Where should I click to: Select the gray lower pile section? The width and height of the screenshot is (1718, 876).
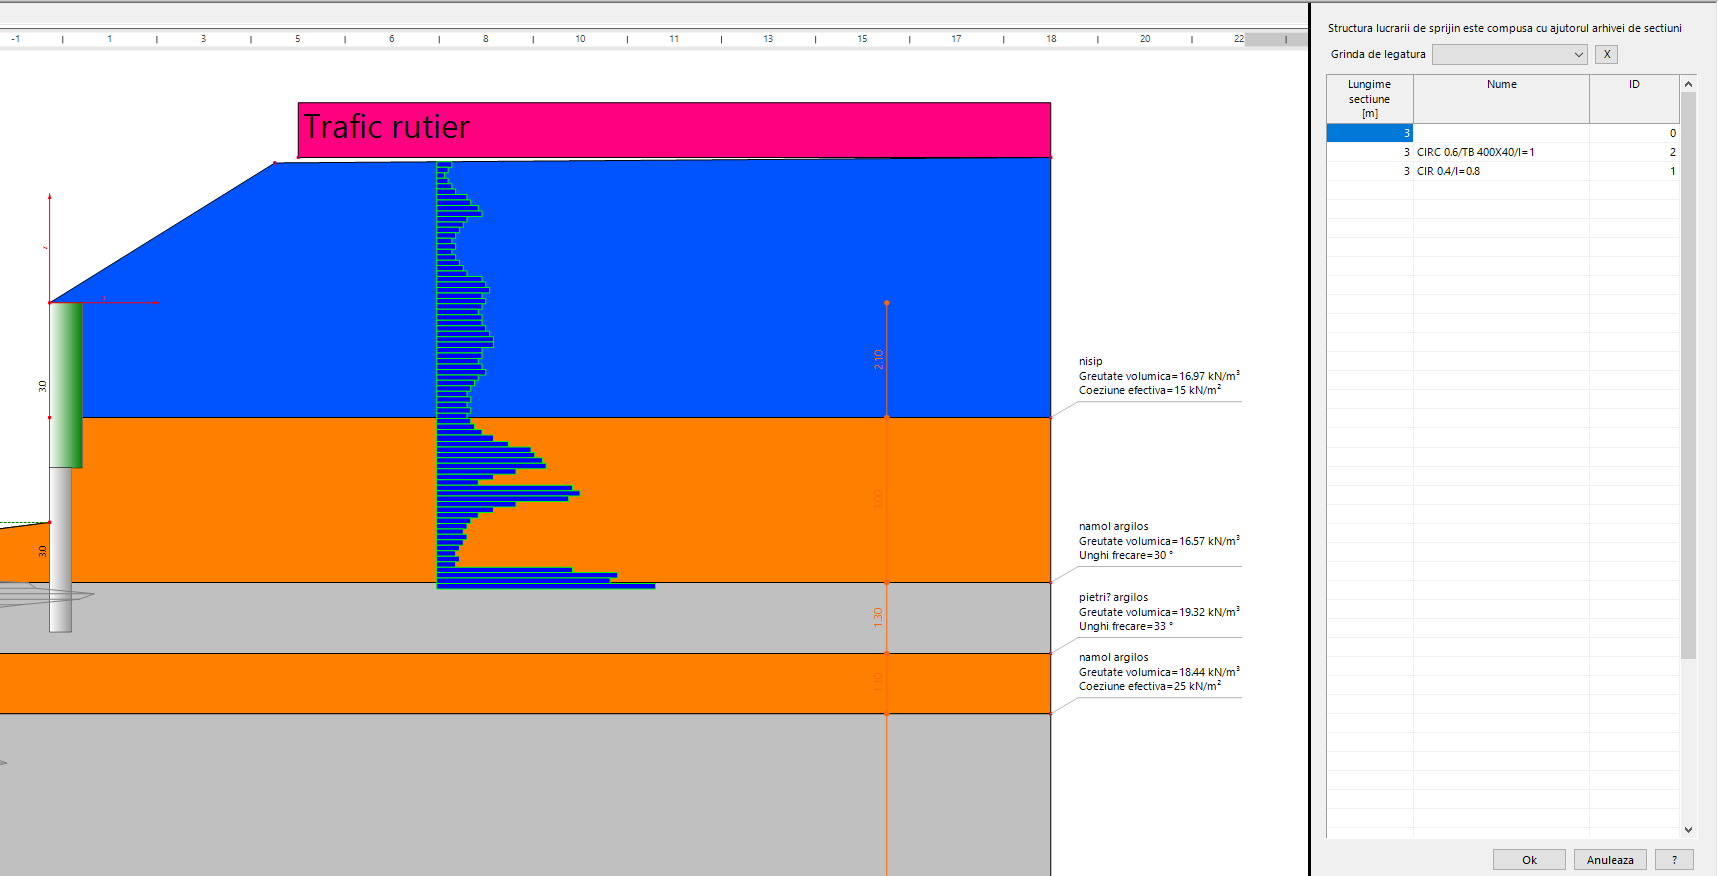pos(61,550)
